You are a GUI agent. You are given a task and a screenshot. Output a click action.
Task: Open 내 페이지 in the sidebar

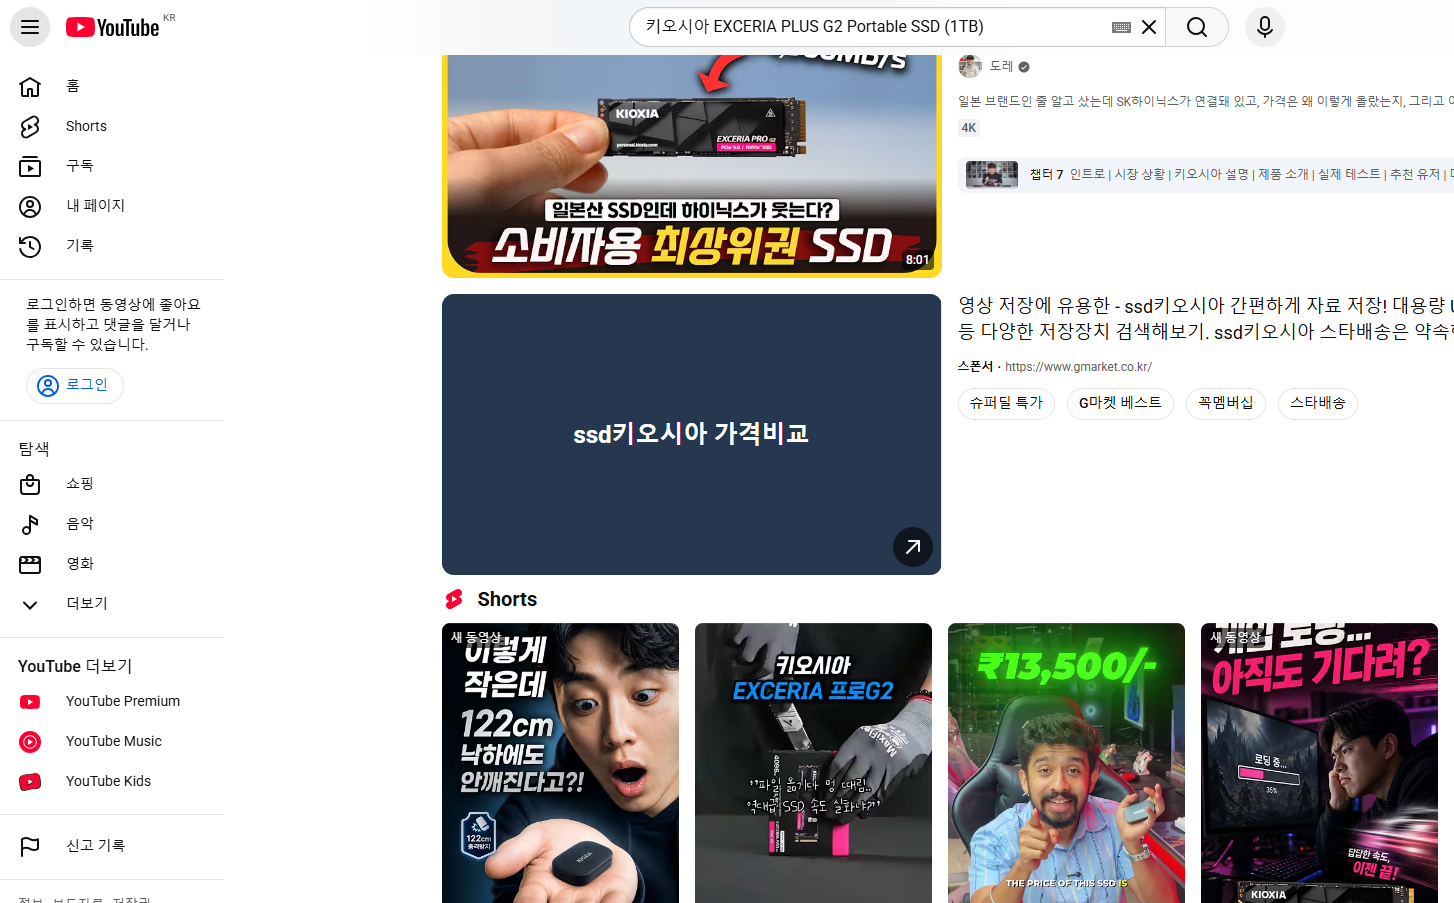coord(112,206)
